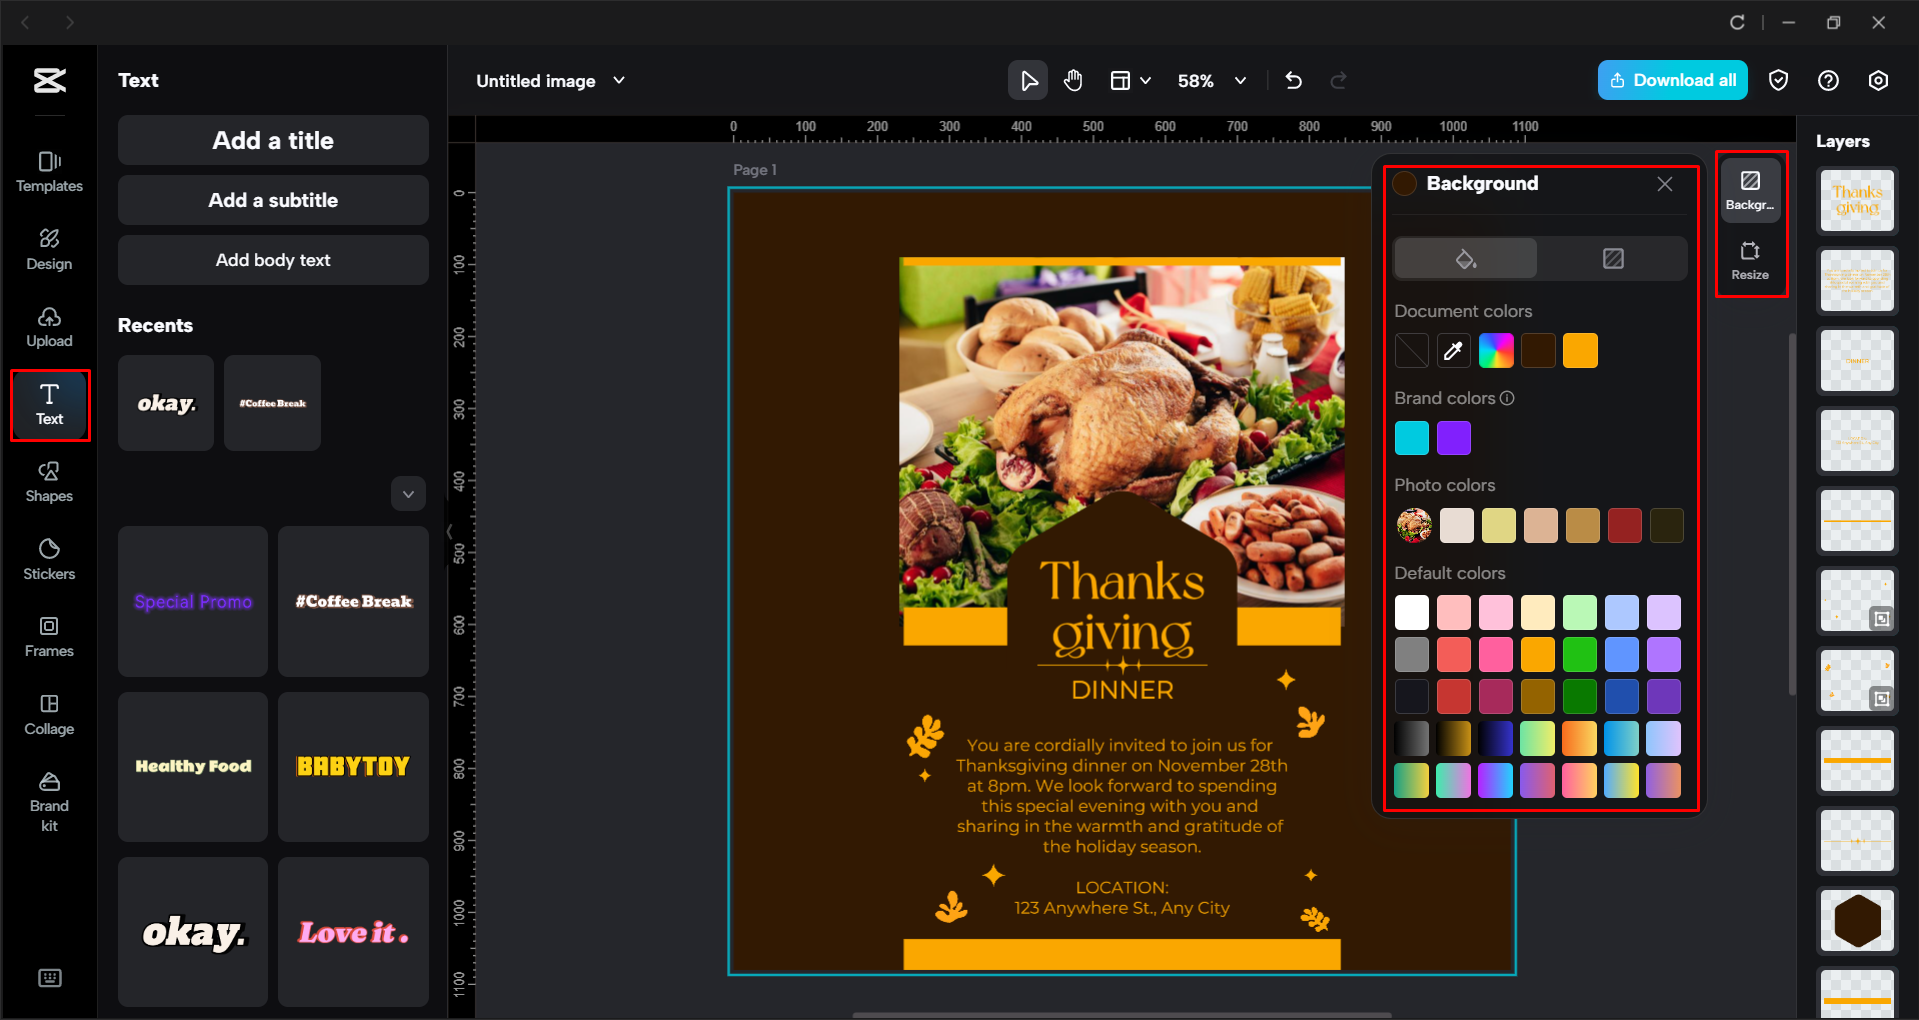Open the Frames panel

(x=48, y=637)
